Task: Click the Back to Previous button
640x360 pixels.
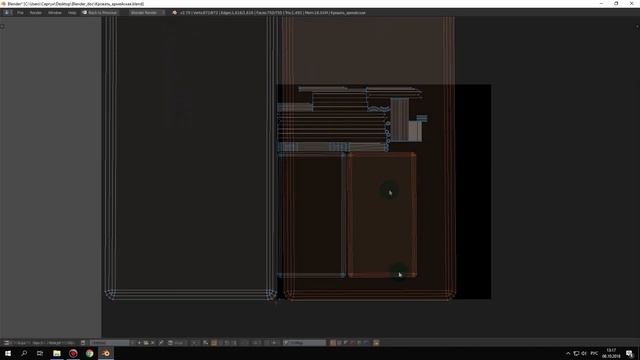Action: [x=100, y=13]
